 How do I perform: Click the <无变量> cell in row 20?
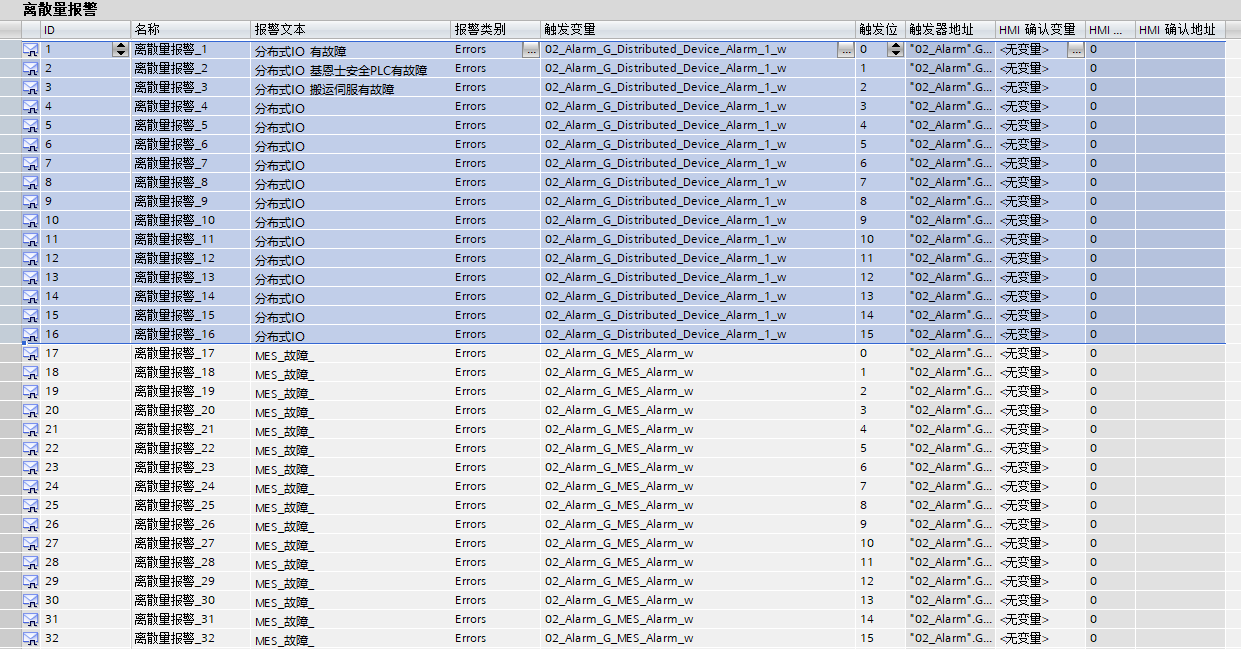[x=1040, y=410]
